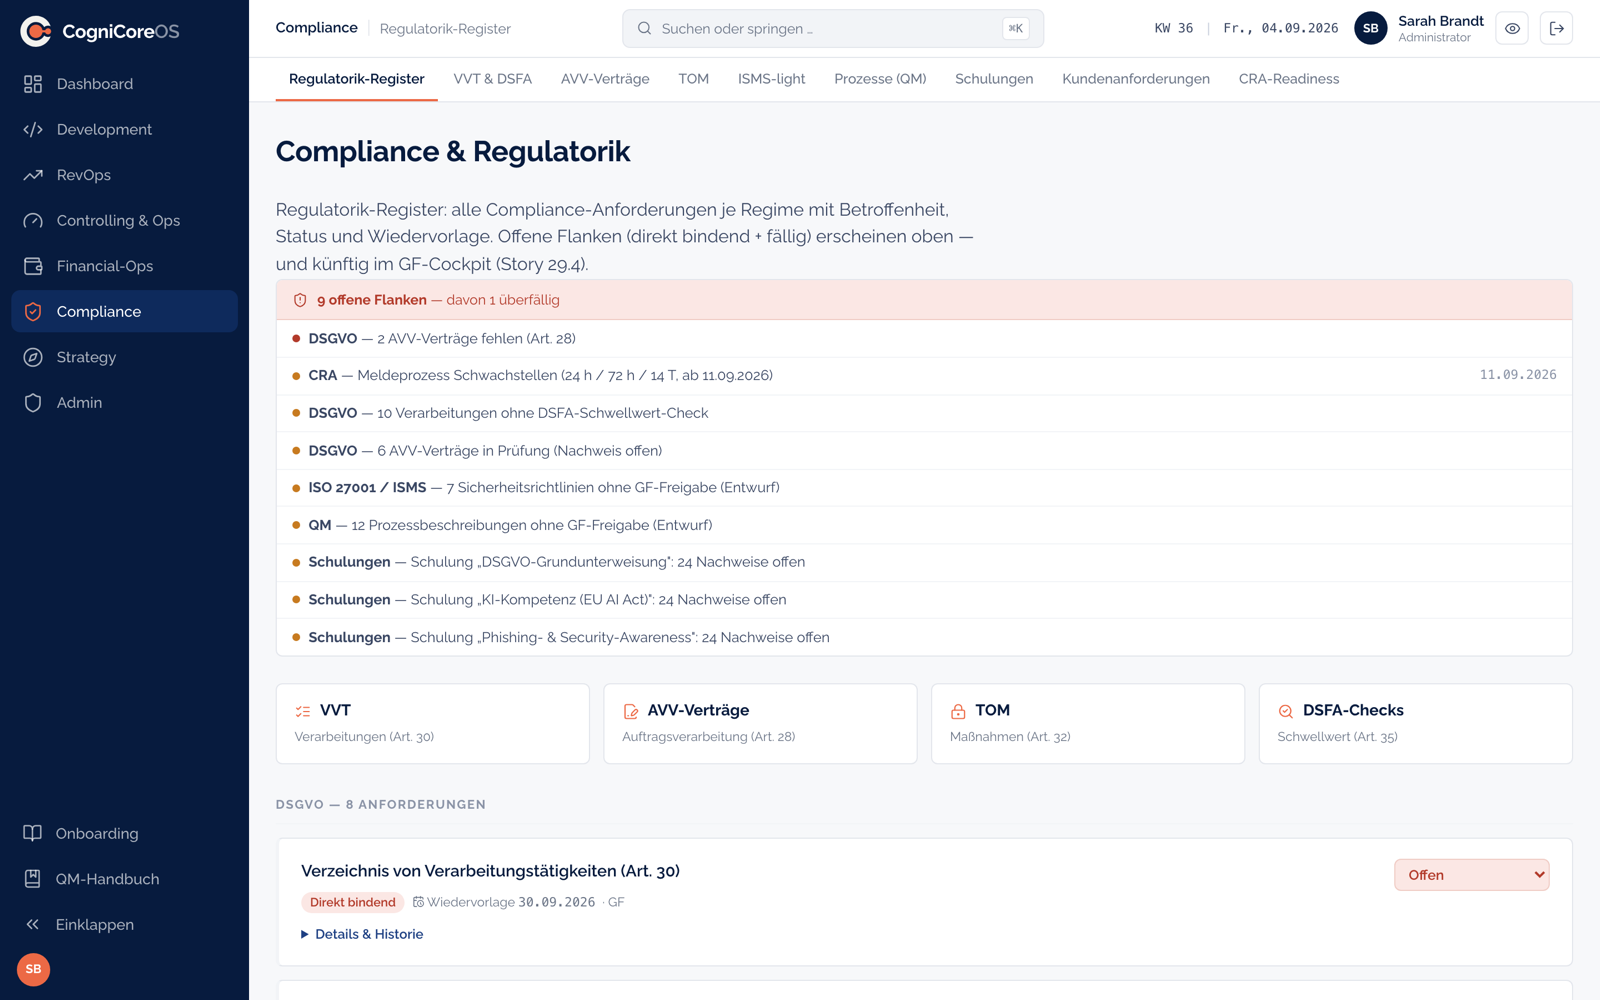Click the DSGVO 2 AVV-Verträge fehlen row
Image resolution: width=1600 pixels, height=1000 pixels.
tap(924, 339)
